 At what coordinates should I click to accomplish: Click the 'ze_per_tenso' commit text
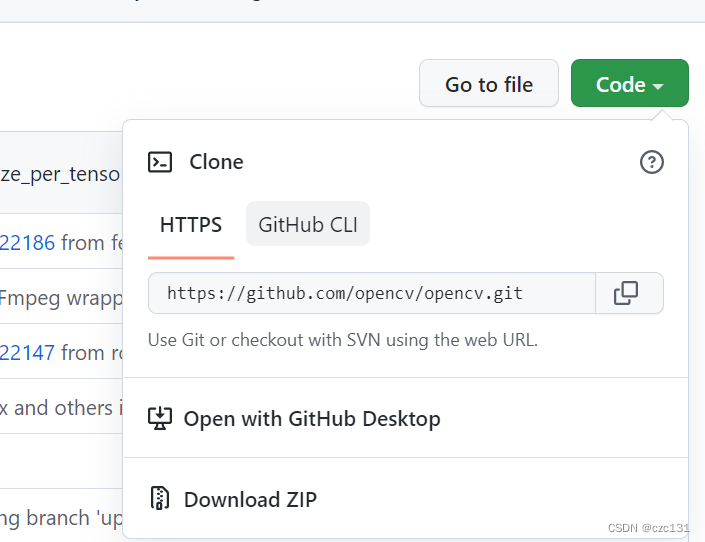pyautogui.click(x=60, y=174)
